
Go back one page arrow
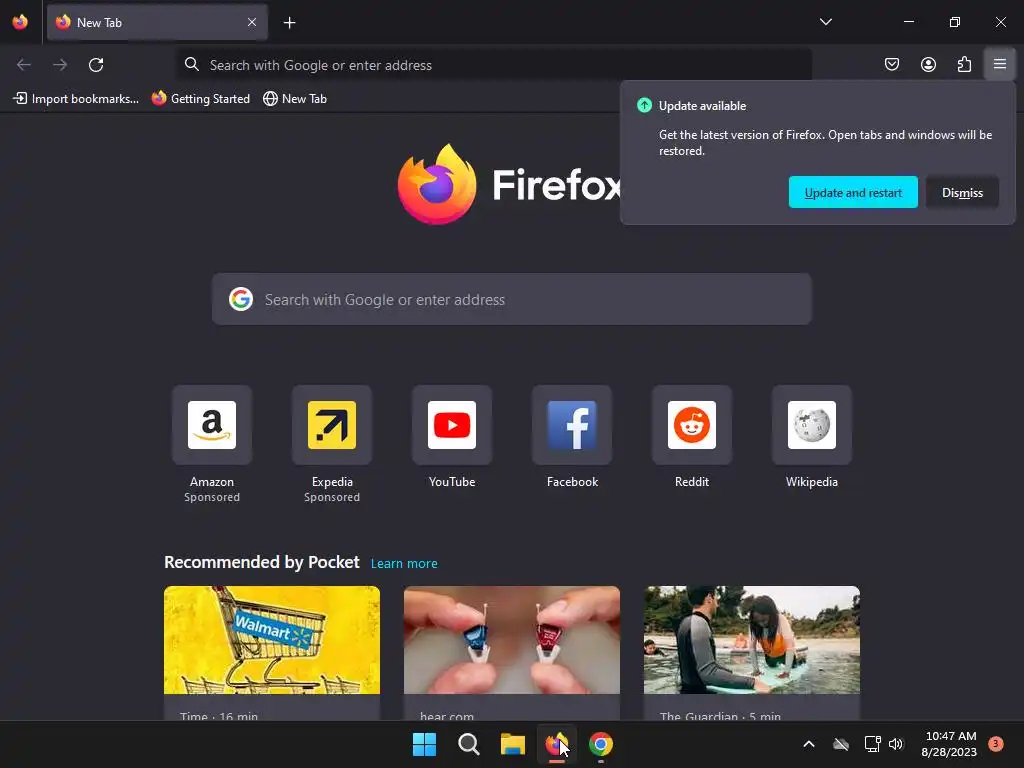pyautogui.click(x=24, y=65)
